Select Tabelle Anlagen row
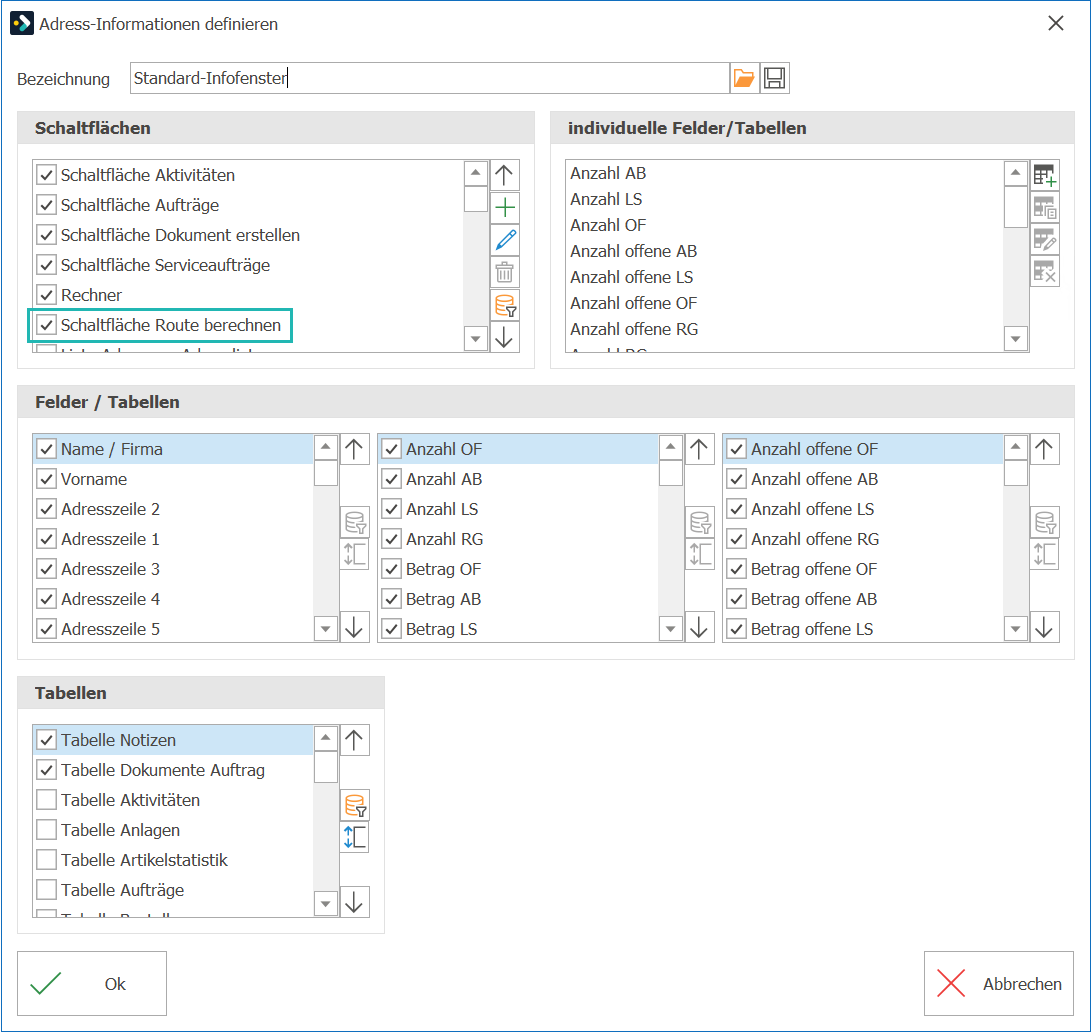This screenshot has width=1092, height=1032. point(173,830)
